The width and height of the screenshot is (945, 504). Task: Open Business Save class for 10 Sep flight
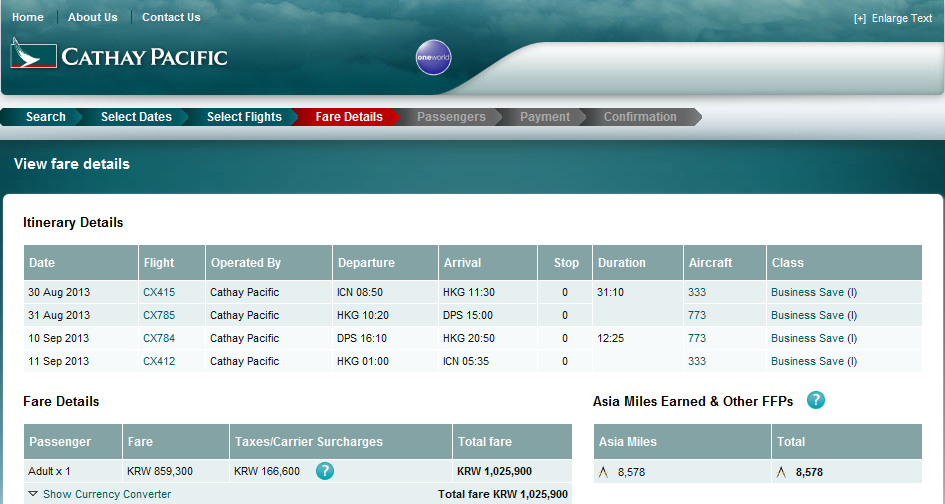(x=807, y=338)
